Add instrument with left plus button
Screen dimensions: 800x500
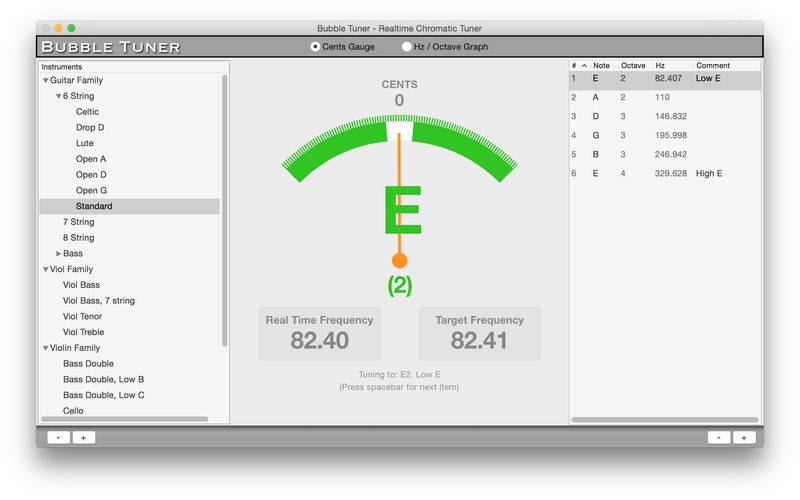coord(84,438)
